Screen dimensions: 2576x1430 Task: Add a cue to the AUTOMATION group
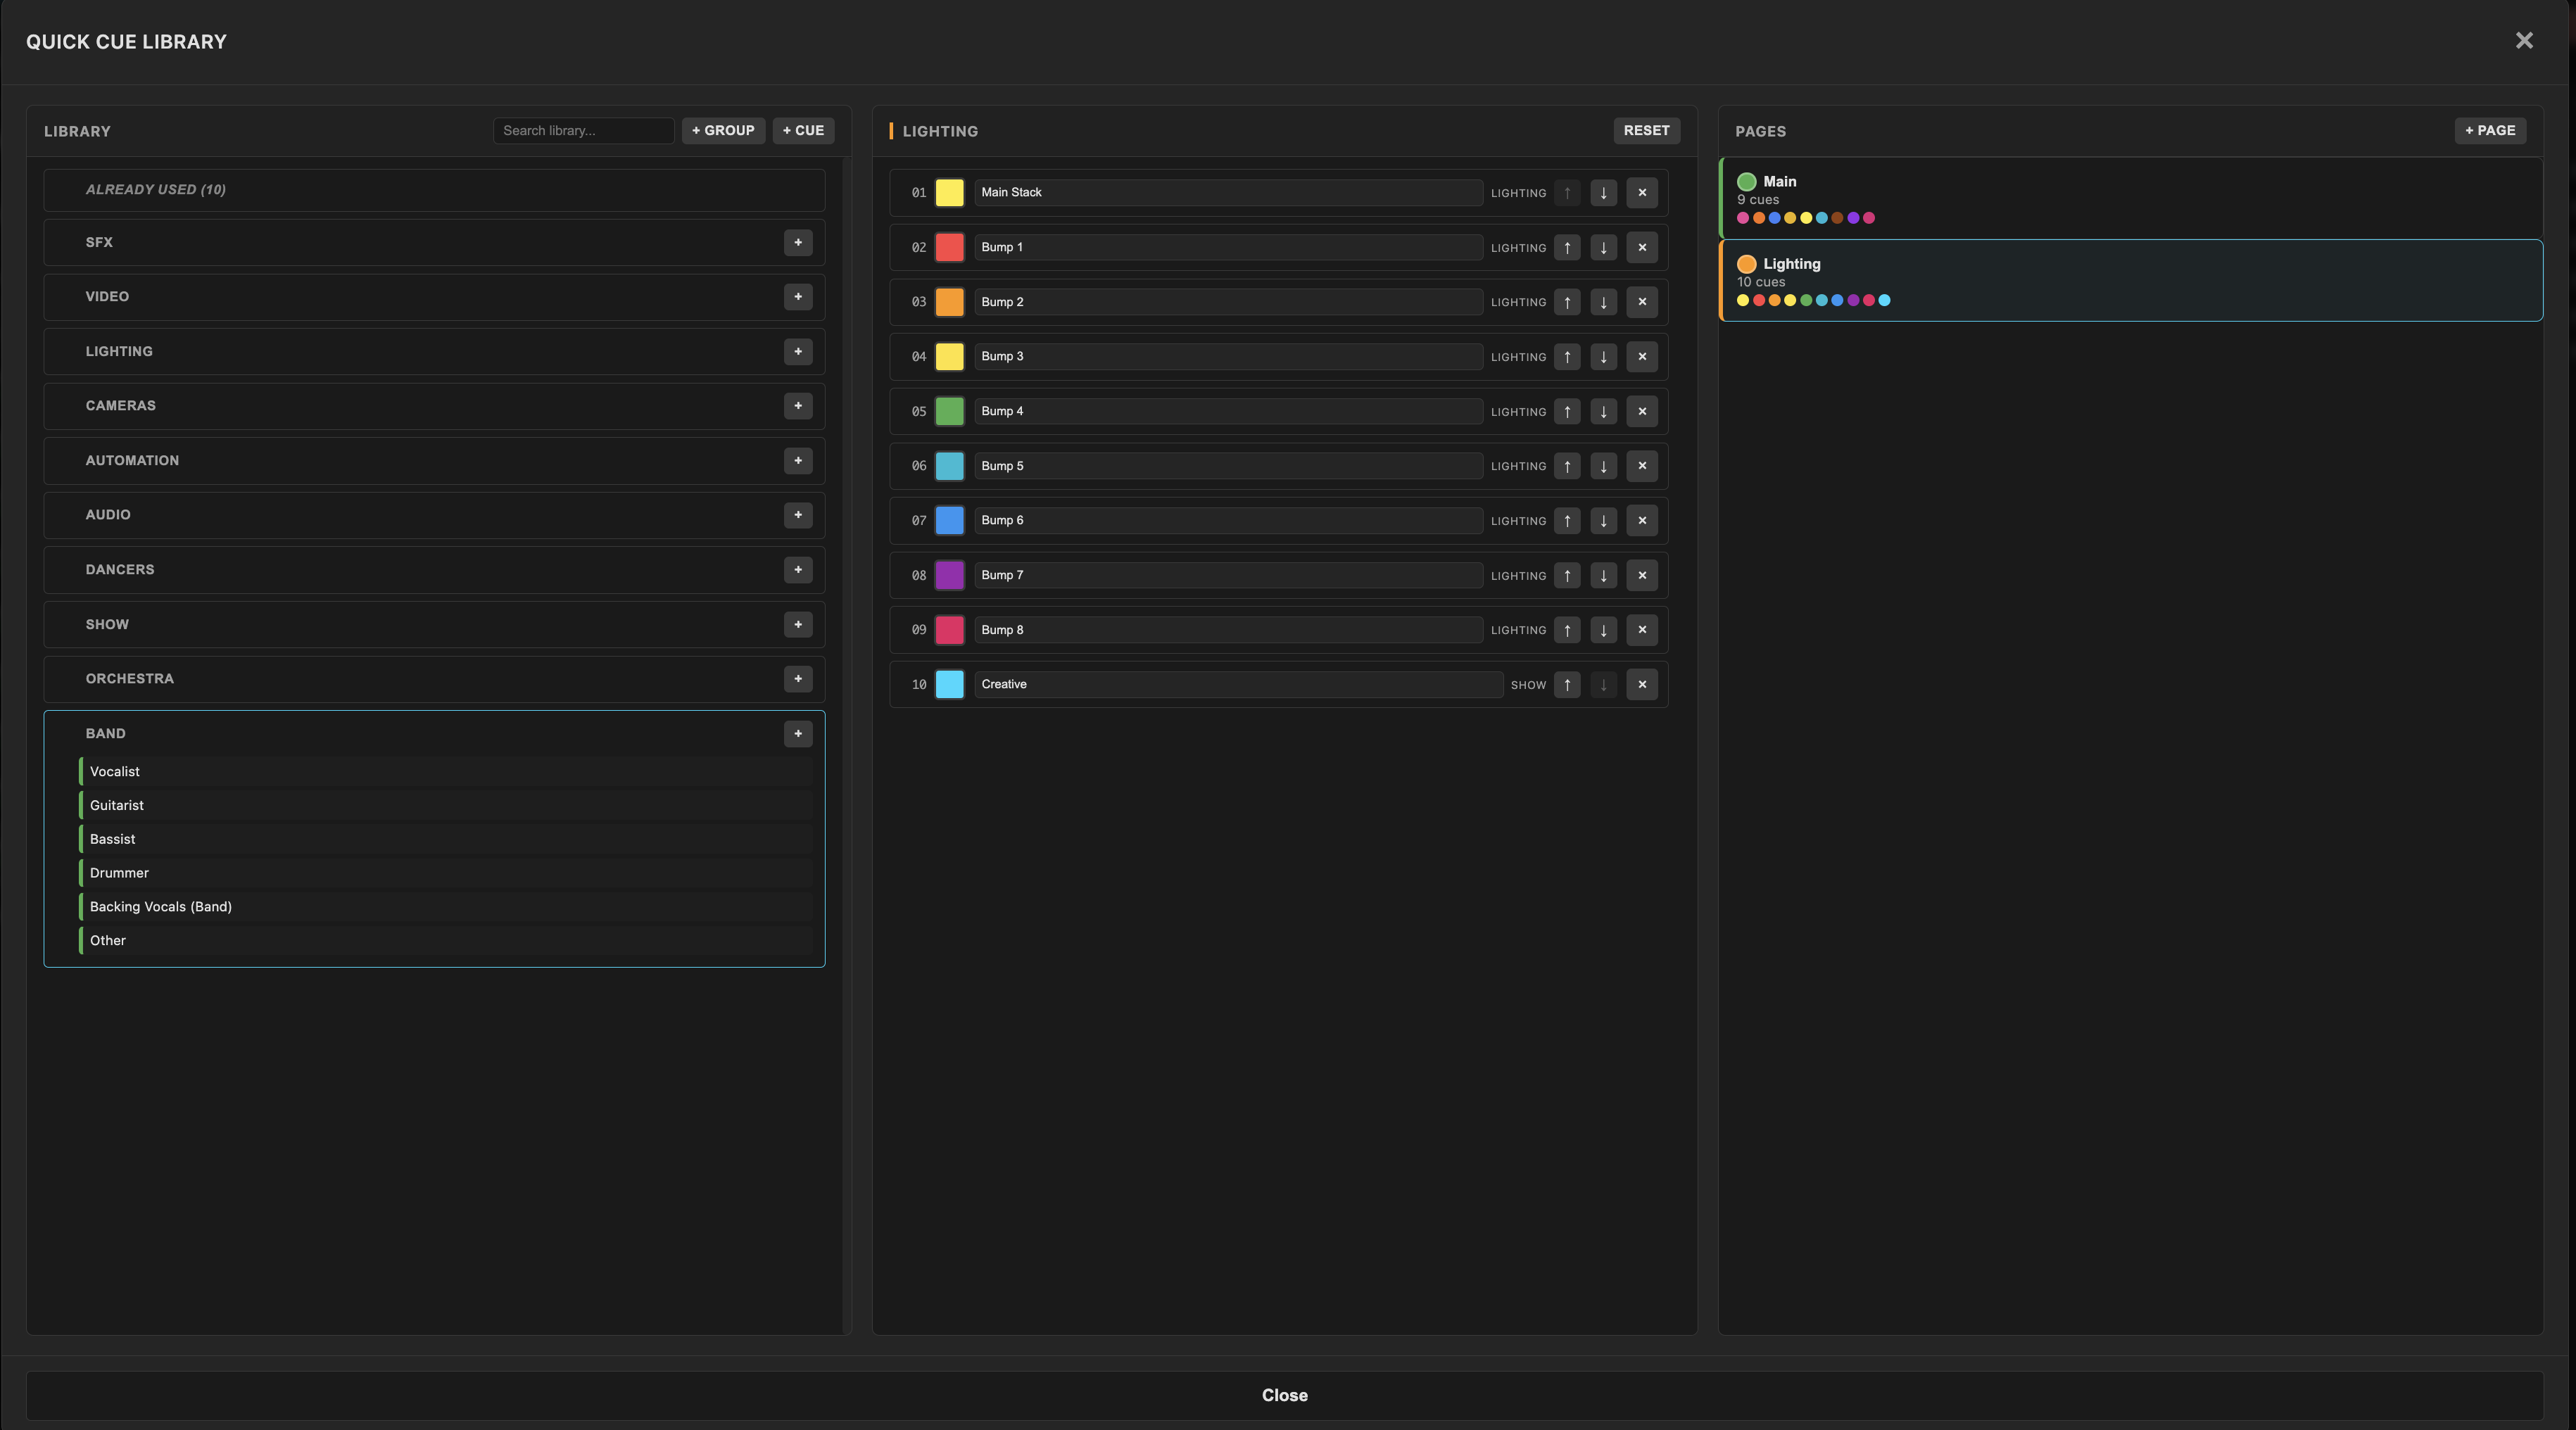pos(798,460)
